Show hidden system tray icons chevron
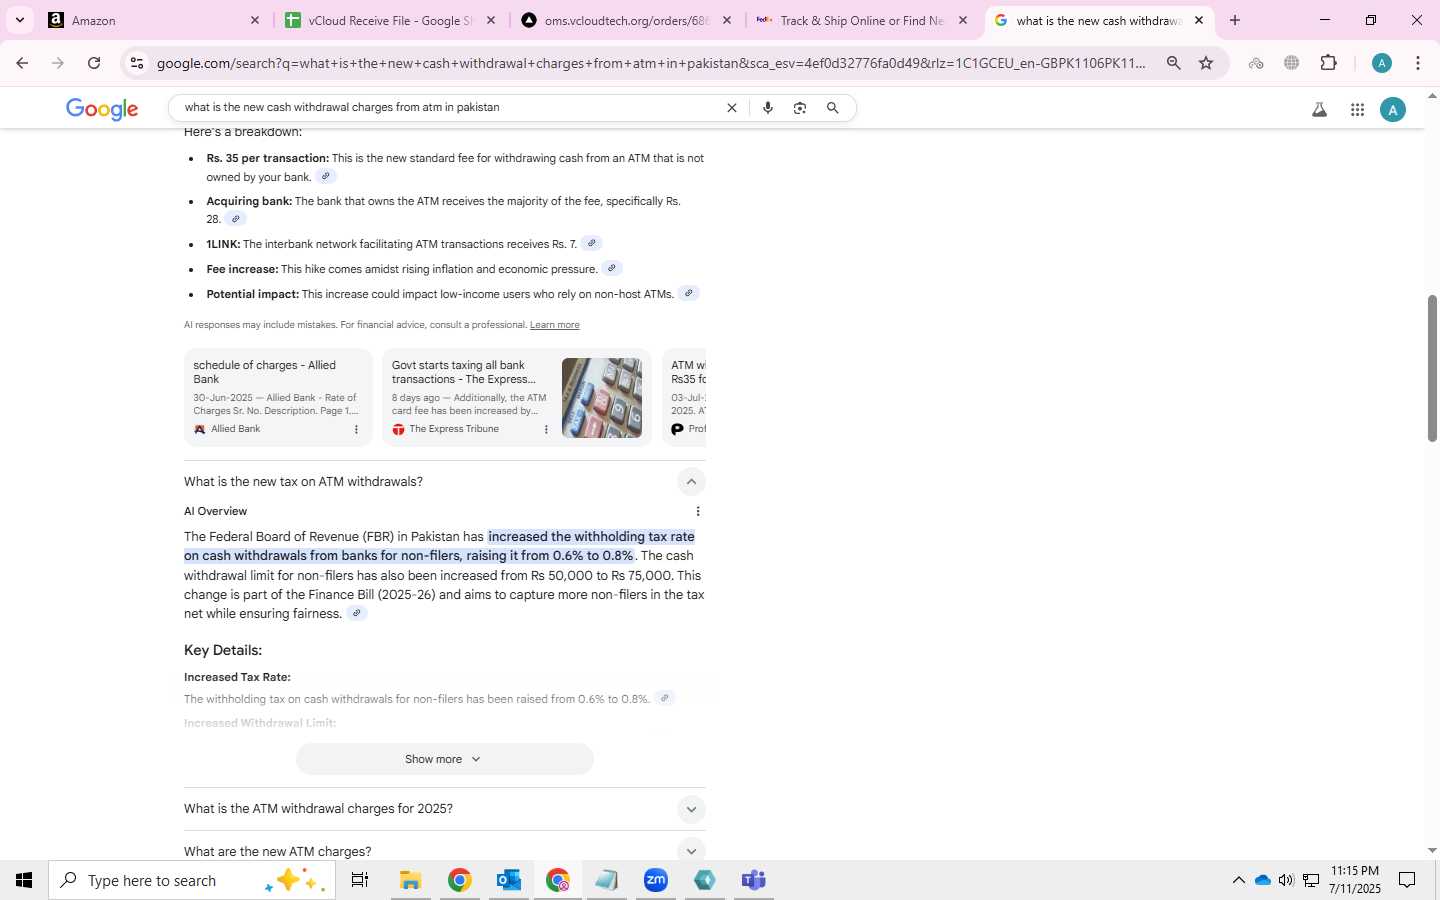The height and width of the screenshot is (900, 1440). coord(1238,880)
